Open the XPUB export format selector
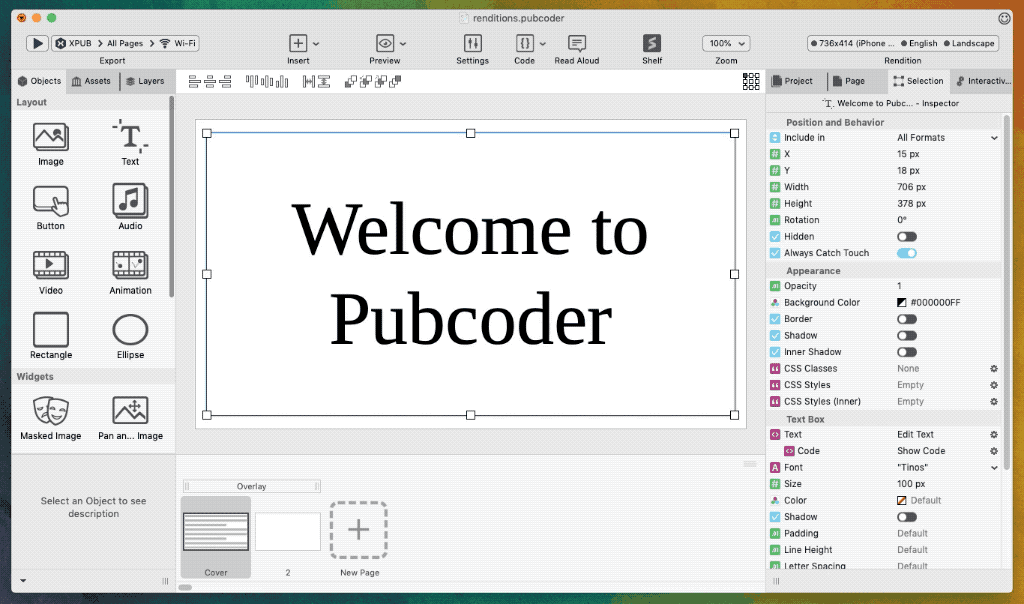Screen dimensions: 1024x604 [x=73, y=43]
